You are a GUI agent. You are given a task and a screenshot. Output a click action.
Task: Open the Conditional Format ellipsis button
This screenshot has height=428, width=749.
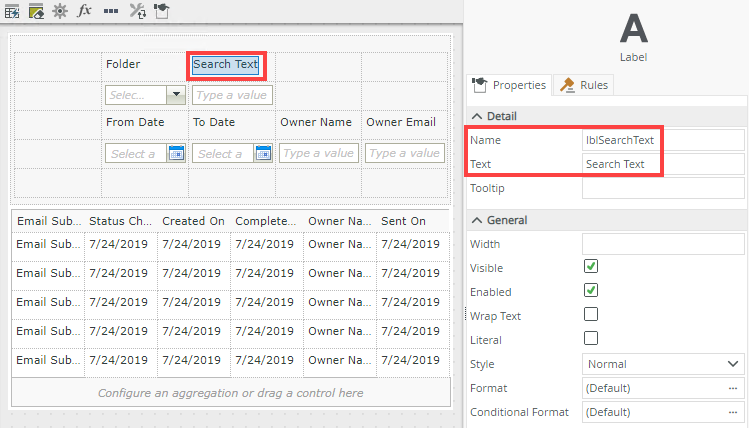(733, 412)
